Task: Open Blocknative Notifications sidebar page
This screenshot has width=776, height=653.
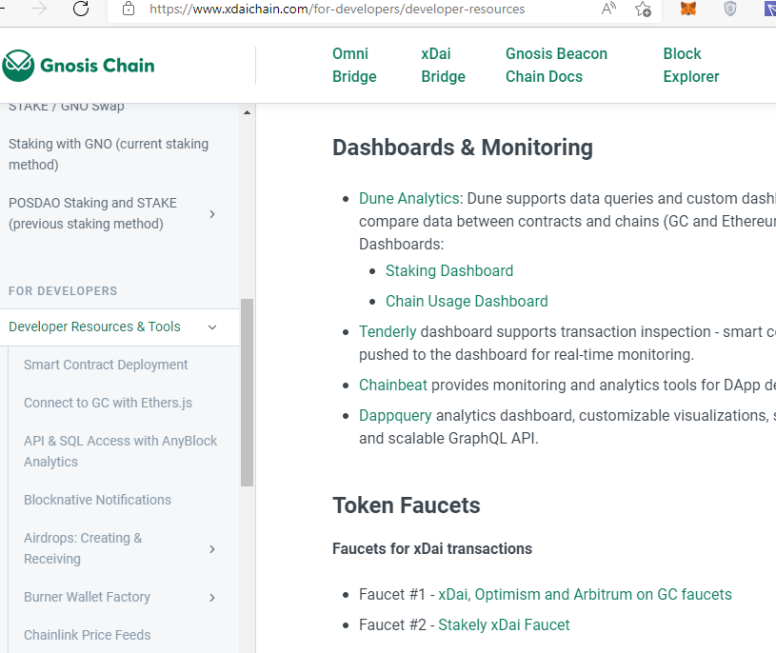Action: pyautogui.click(x=97, y=500)
